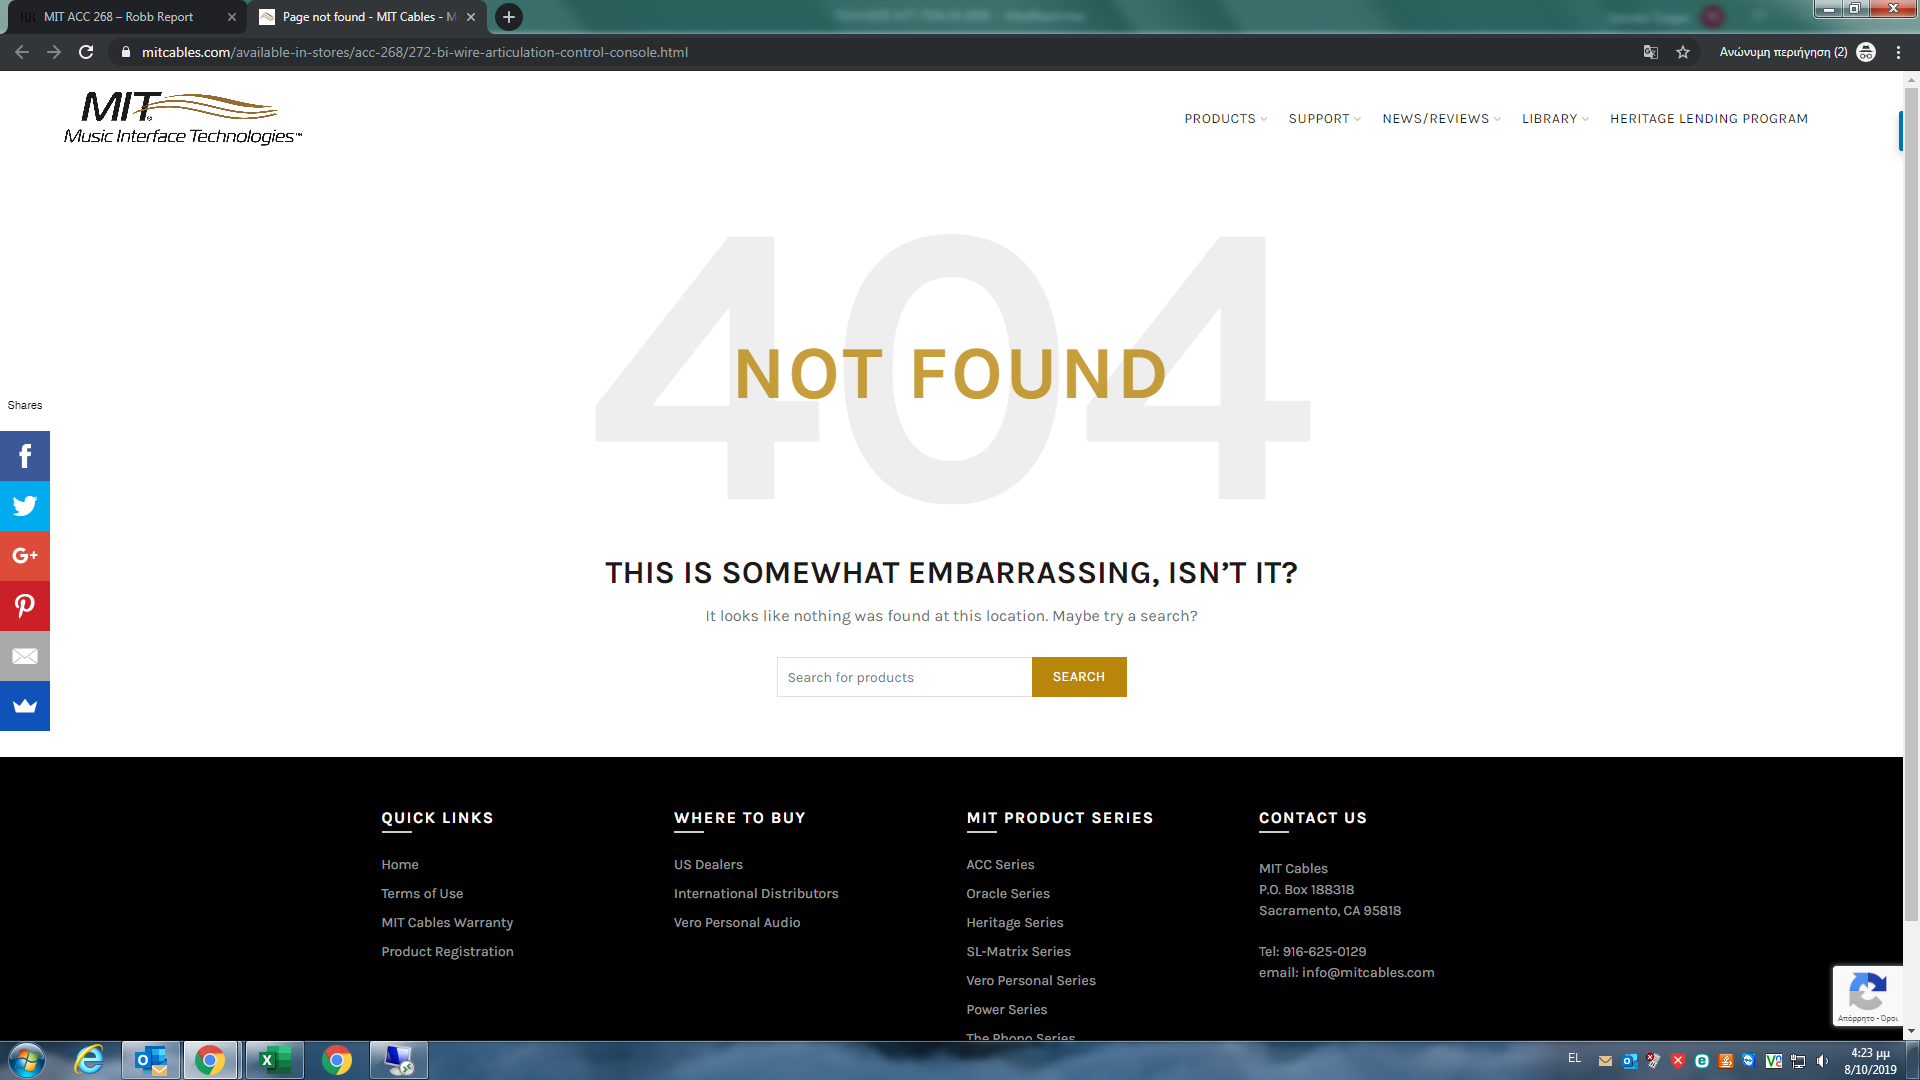This screenshot has height=1080, width=1920.
Task: Bookmark this page with star icon
Action: click(1683, 52)
